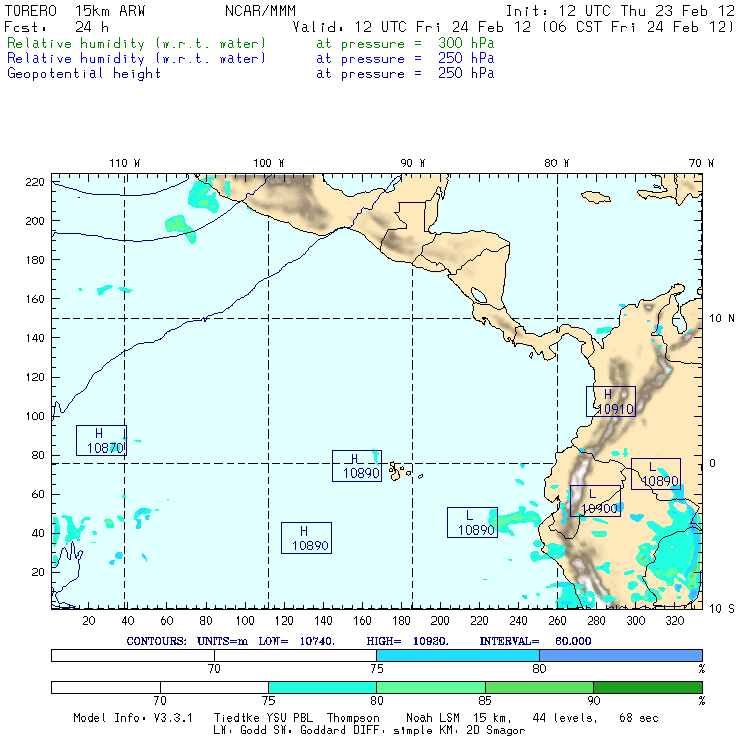Click the 'Valid: 12 UTC Fri 24 Feb 12' line
The image size is (740, 740).
click(413, 27)
